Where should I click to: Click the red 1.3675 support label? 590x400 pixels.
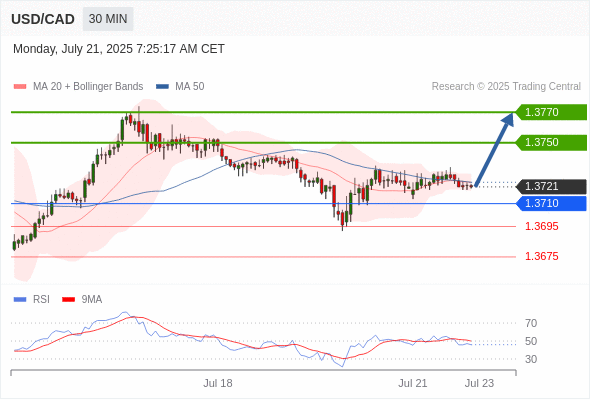pos(541,256)
